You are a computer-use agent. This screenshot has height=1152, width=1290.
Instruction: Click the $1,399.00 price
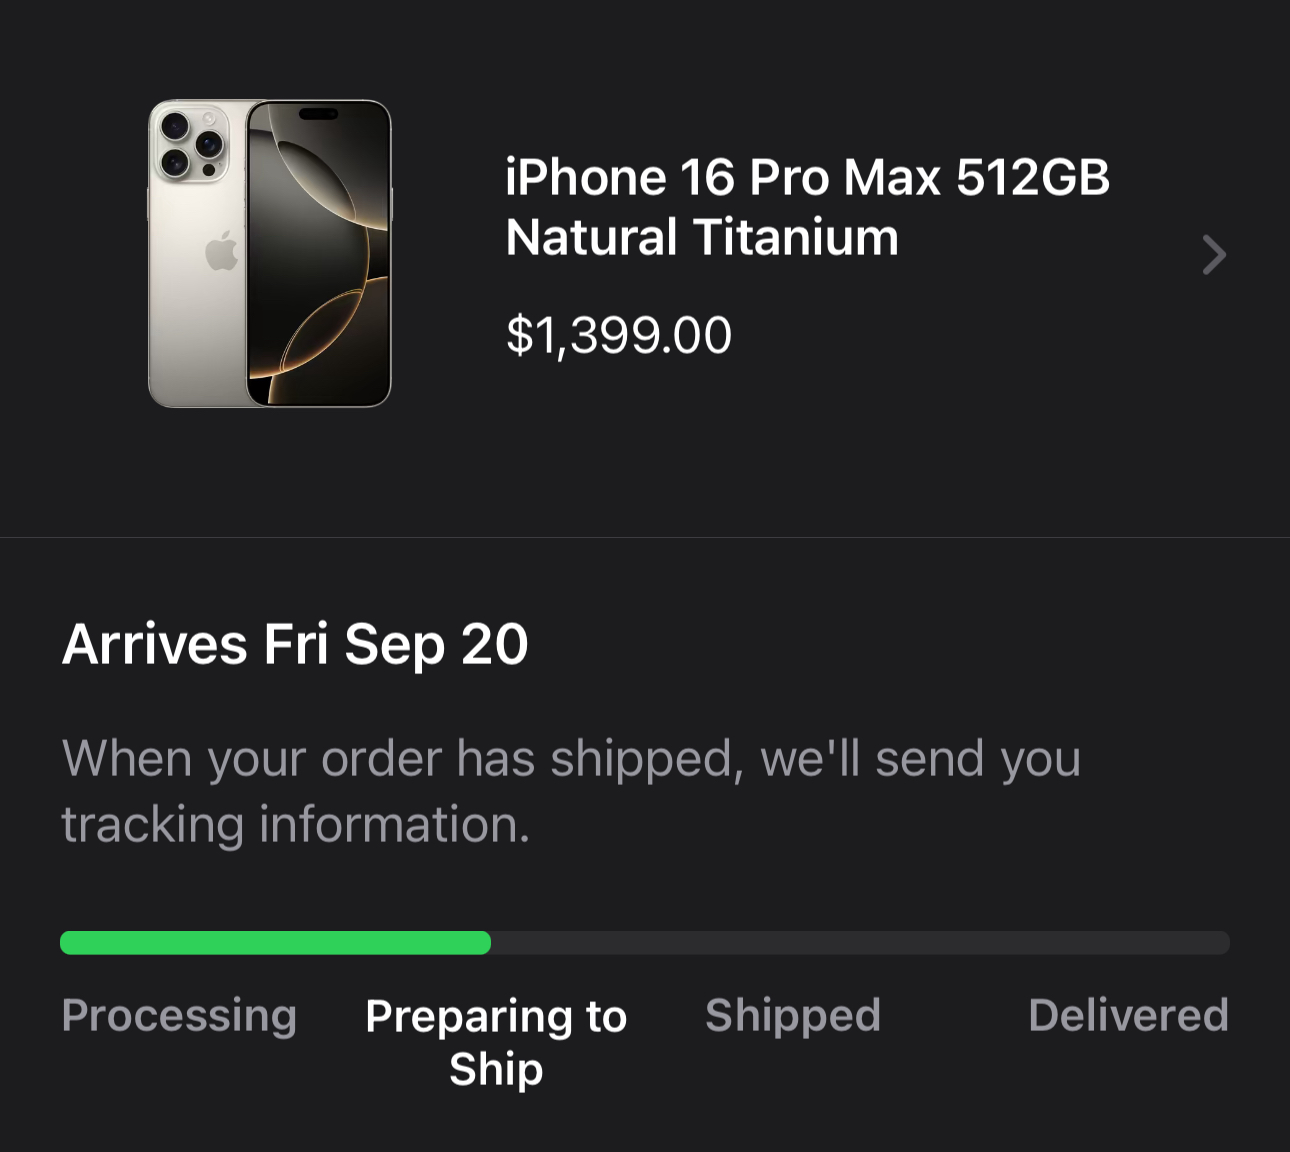coord(618,335)
